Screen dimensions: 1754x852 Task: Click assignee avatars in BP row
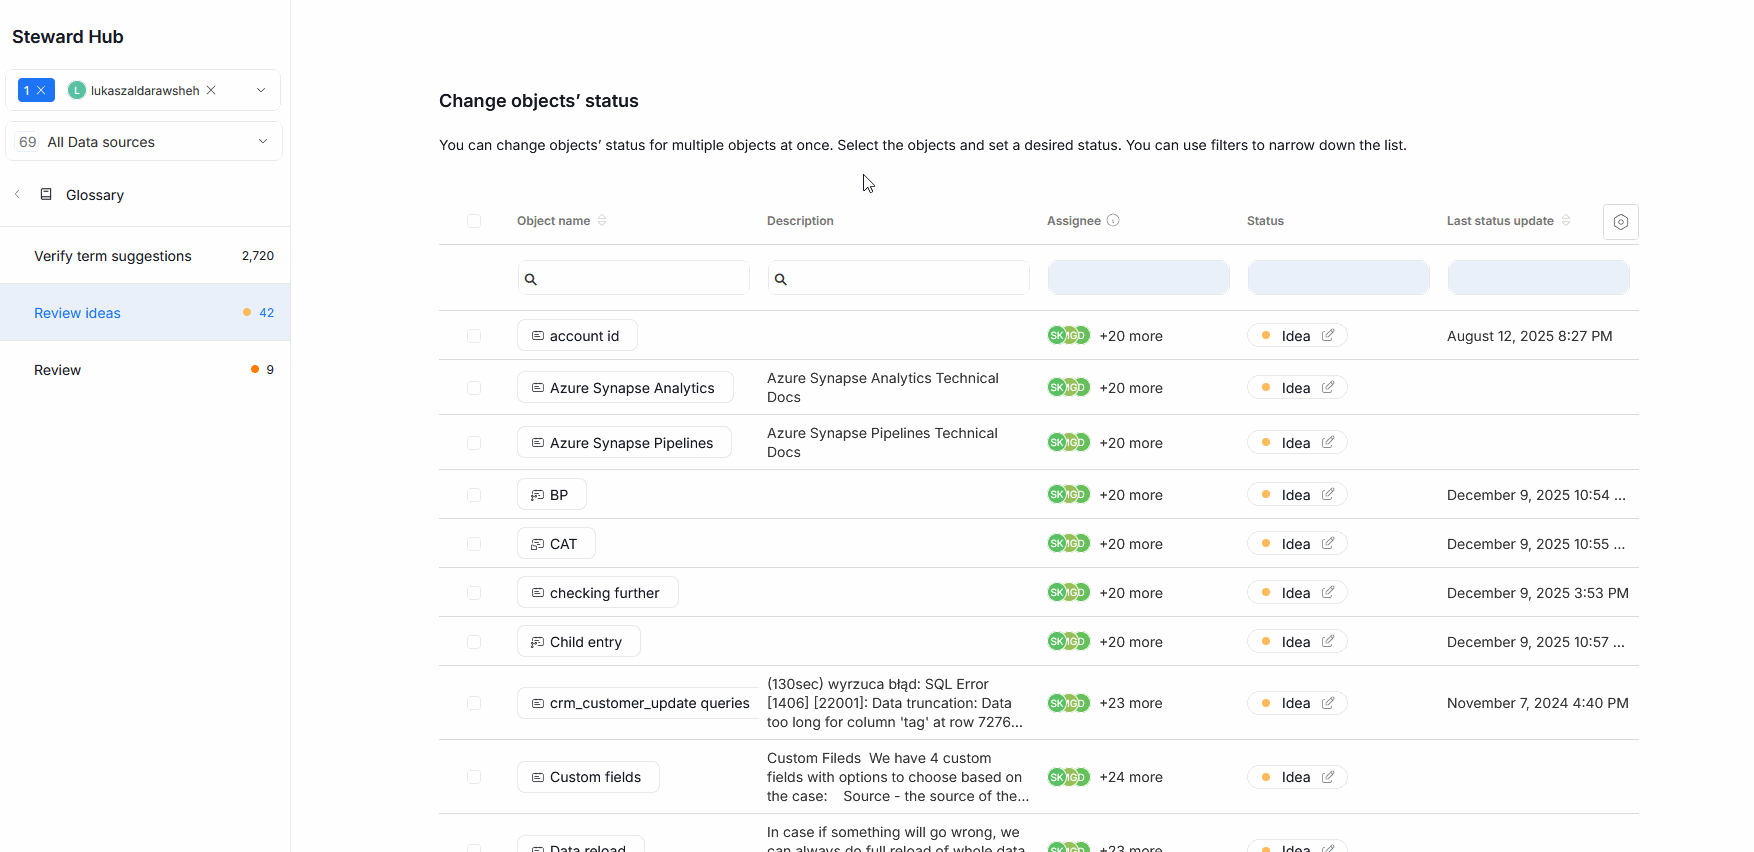click(x=1068, y=494)
